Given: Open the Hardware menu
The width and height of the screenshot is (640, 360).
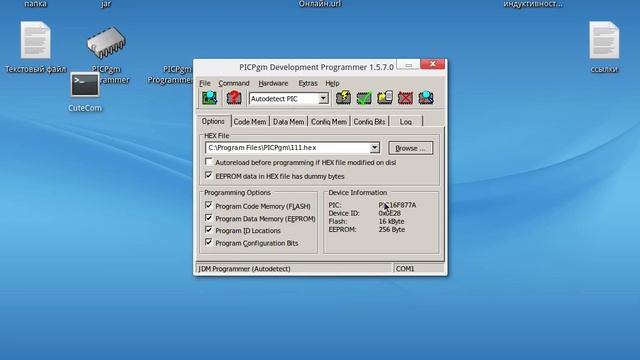Looking at the screenshot, I should pyautogui.click(x=273, y=83).
